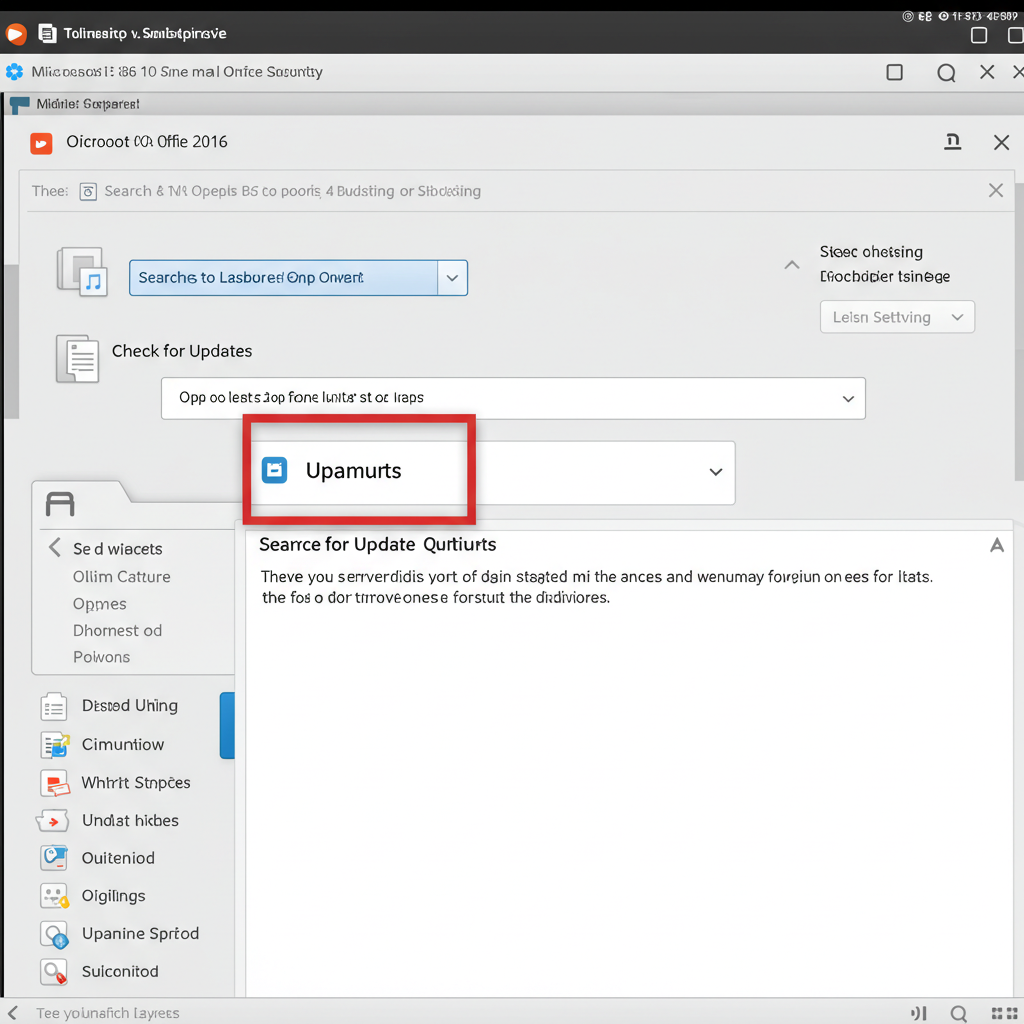
Task: Click the Check for Updates label
Action: coord(182,351)
